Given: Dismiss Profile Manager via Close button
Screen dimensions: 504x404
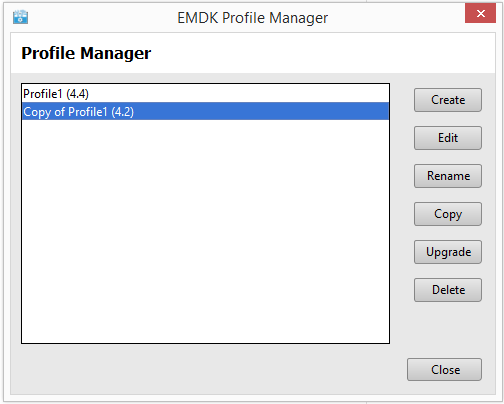Looking at the screenshot, I should point(444,369).
